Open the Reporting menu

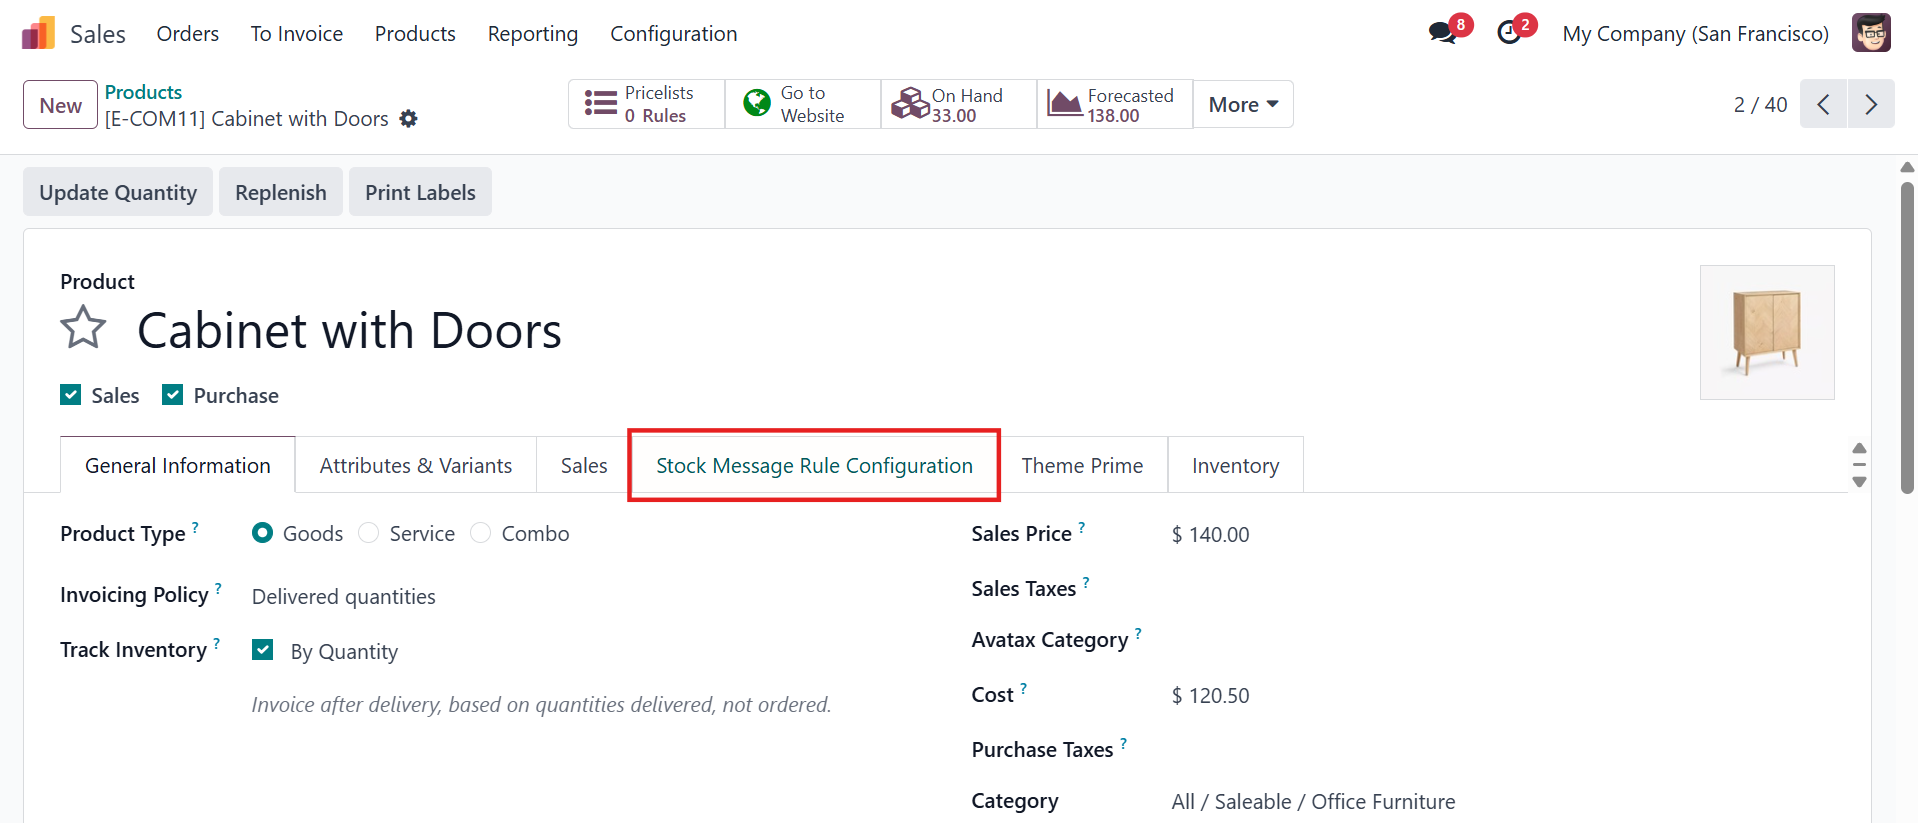533,34
